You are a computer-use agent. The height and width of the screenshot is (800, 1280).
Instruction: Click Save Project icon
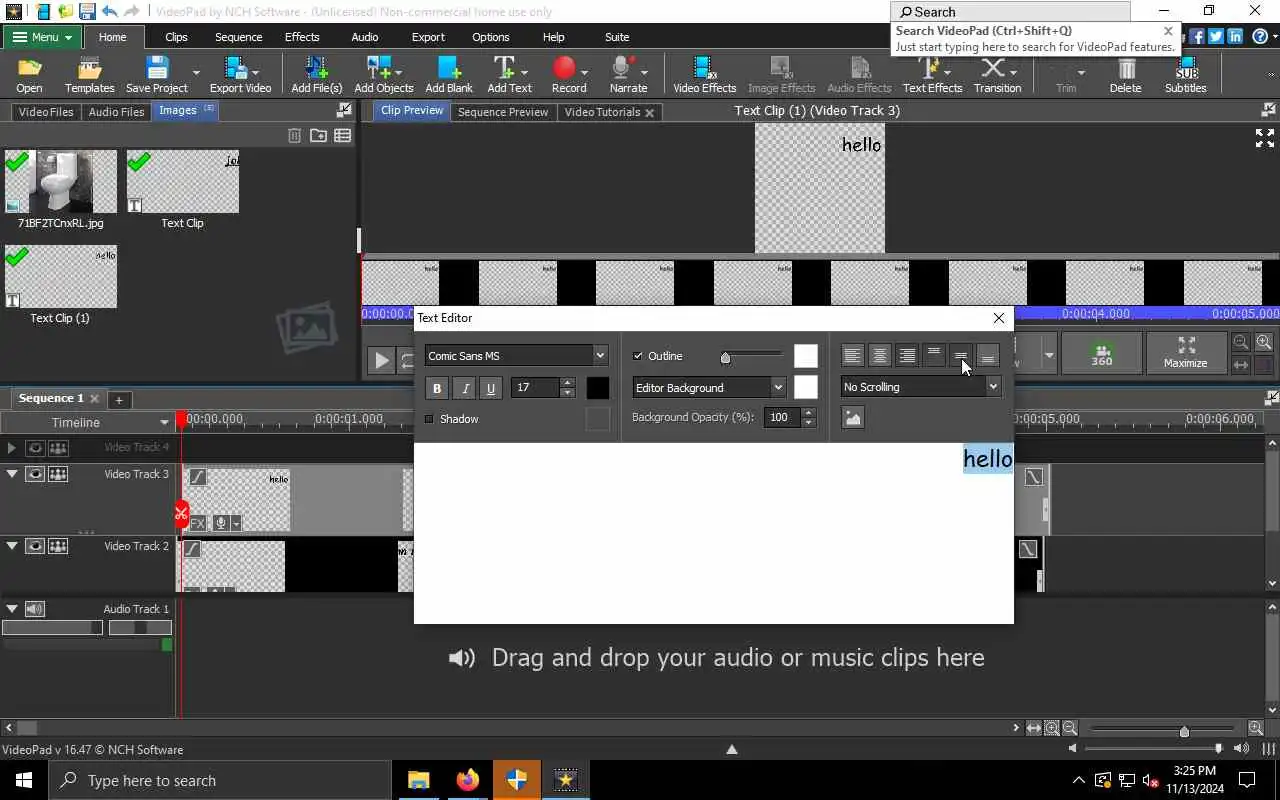[157, 68]
